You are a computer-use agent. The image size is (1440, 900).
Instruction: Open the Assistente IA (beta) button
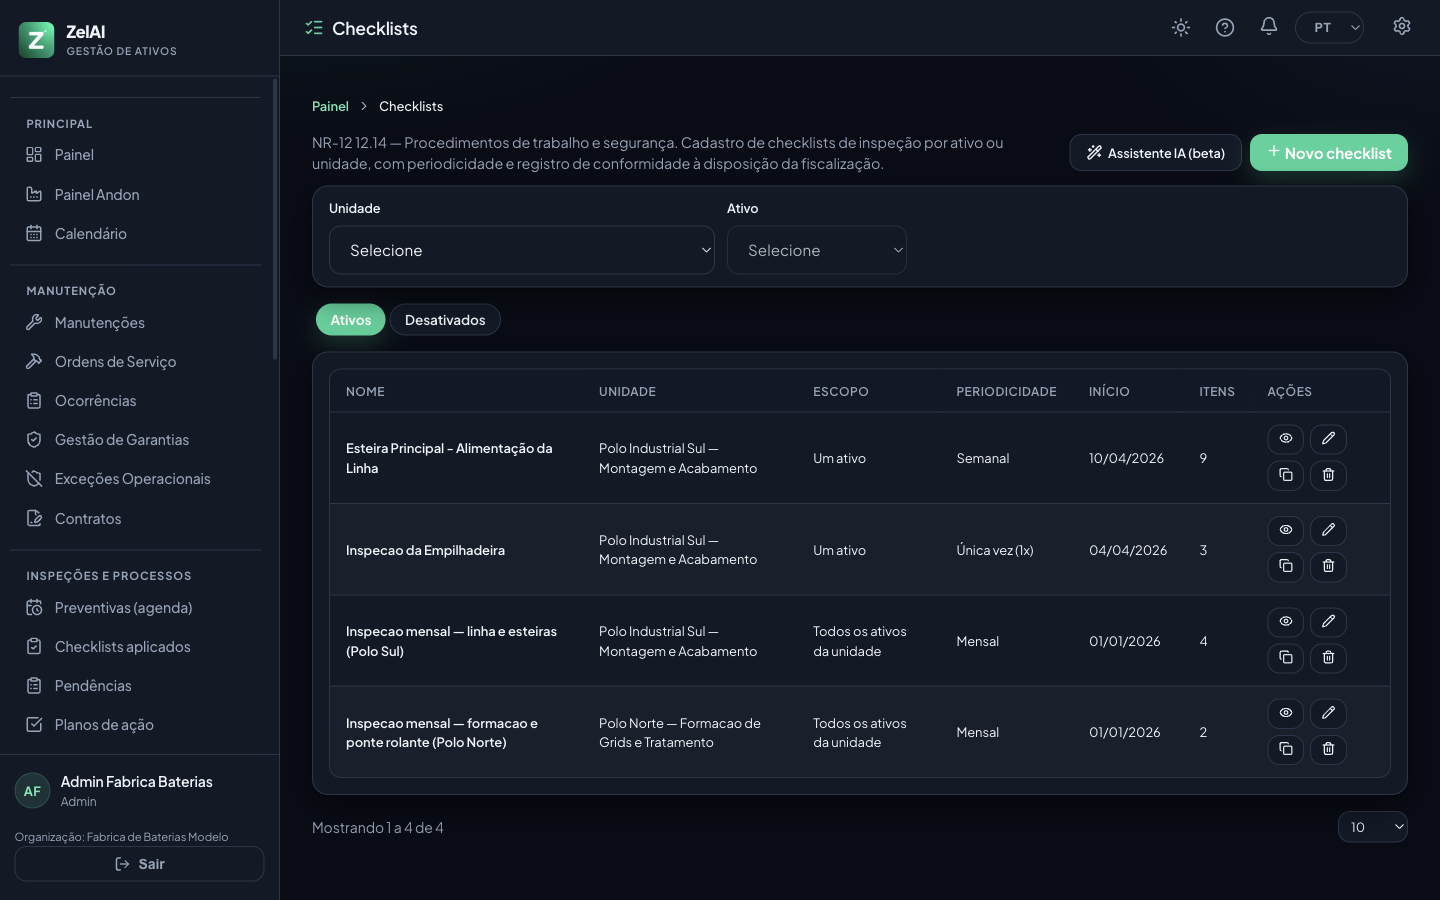1155,153
